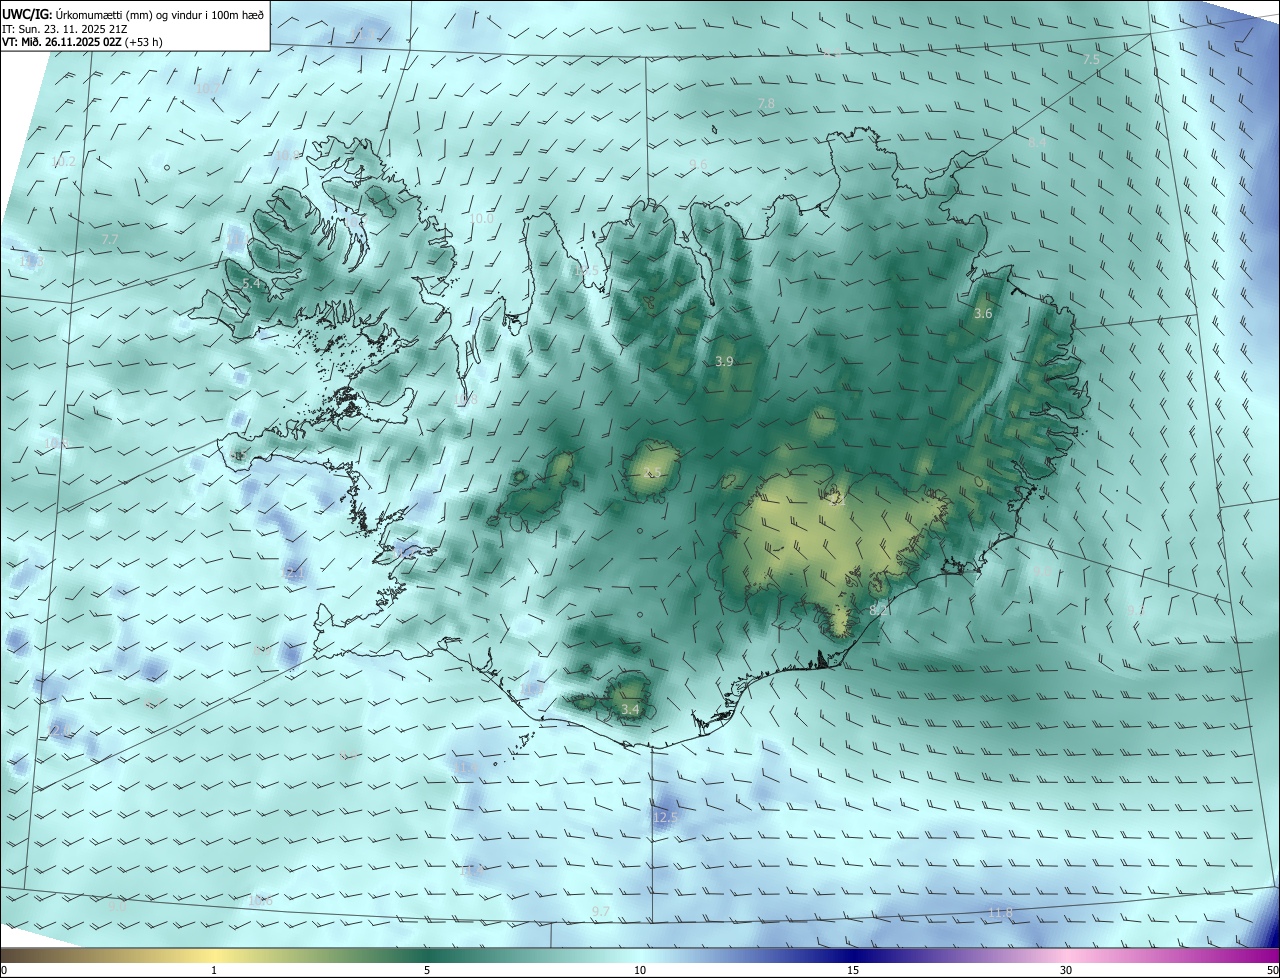Click the map value label "7.5"
Image resolution: width=1280 pixels, height=978 pixels.
1091,60
